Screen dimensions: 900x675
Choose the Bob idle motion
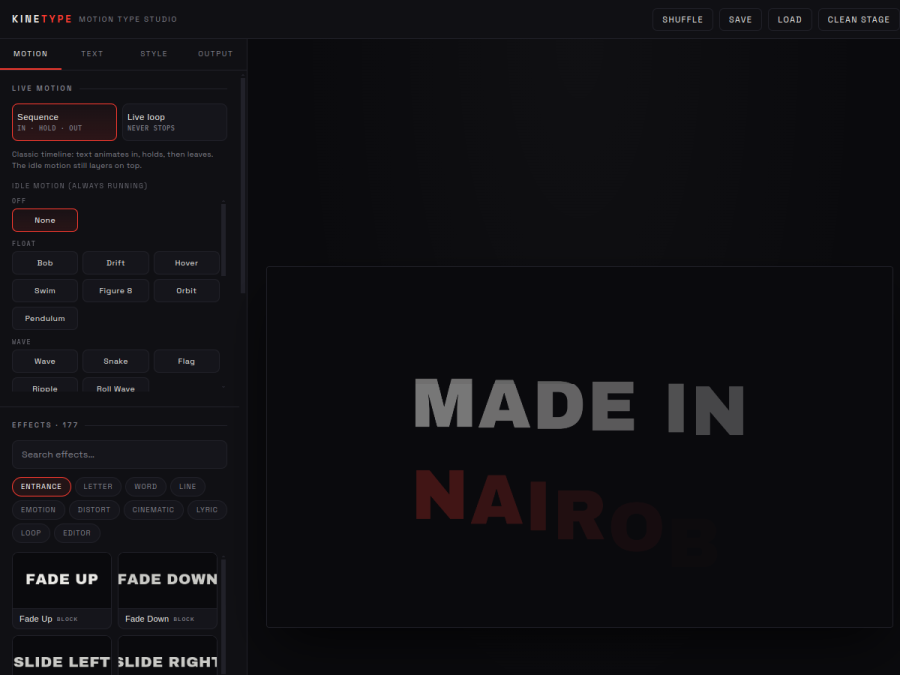coord(45,263)
